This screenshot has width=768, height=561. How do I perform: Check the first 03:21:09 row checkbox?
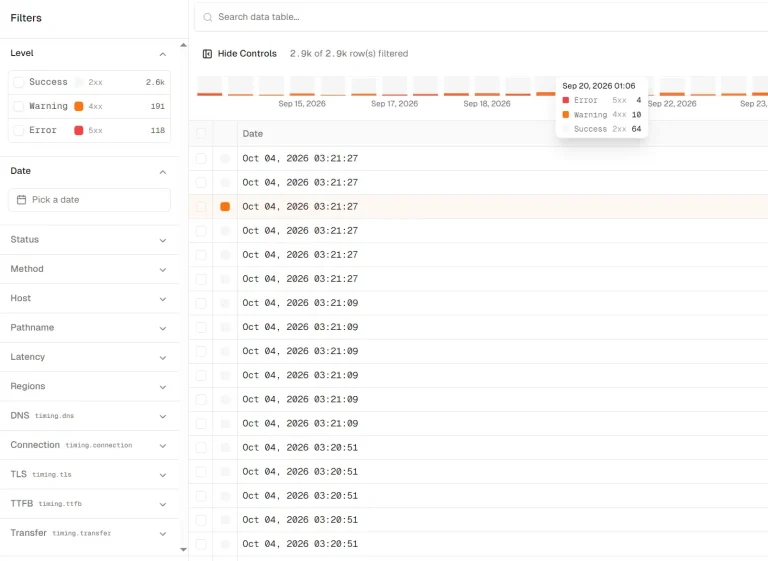click(201, 303)
